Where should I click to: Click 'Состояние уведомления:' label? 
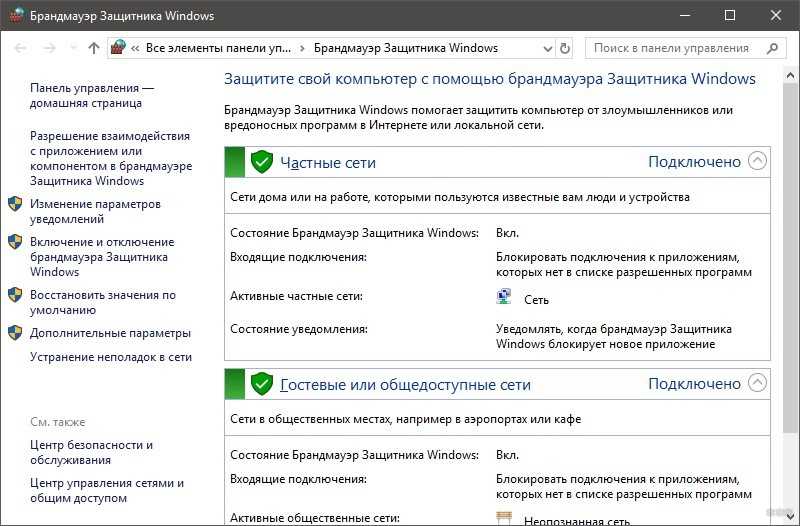tap(299, 329)
